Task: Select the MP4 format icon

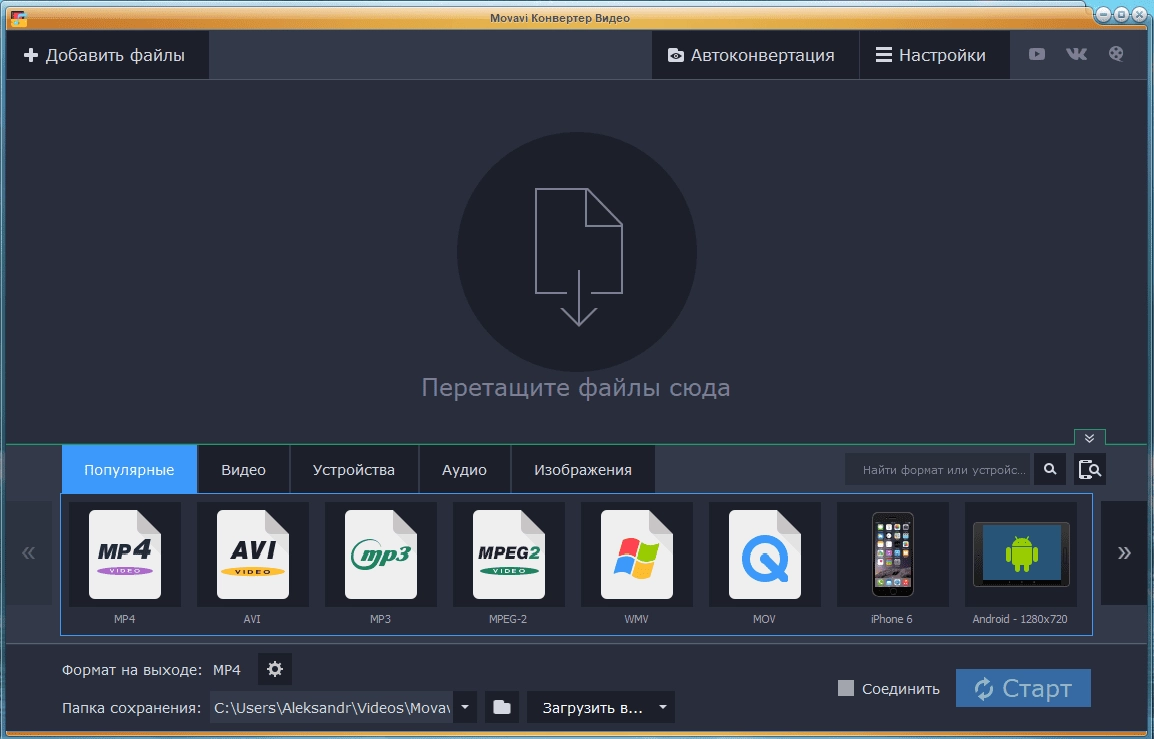Action: tap(124, 554)
